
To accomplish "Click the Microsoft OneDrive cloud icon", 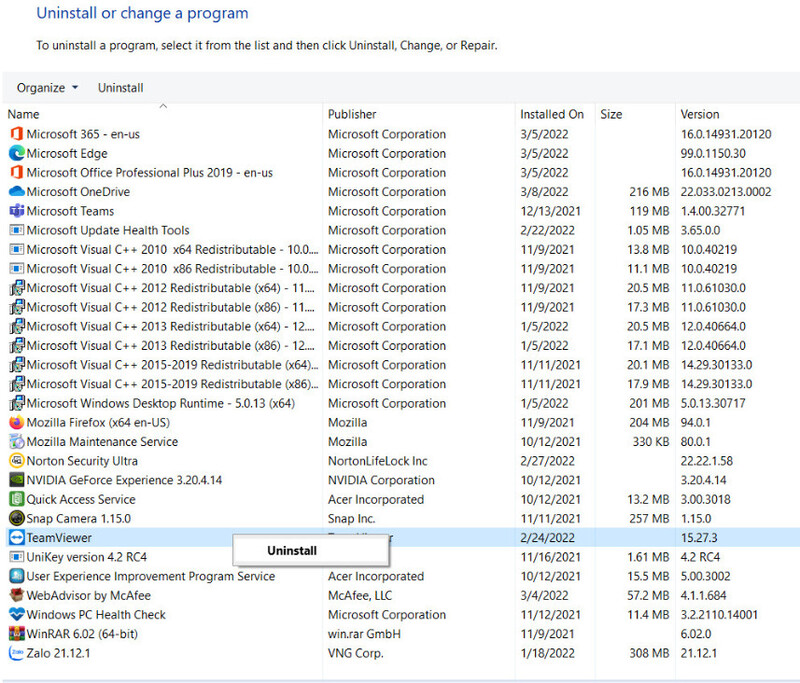I will pos(16,191).
